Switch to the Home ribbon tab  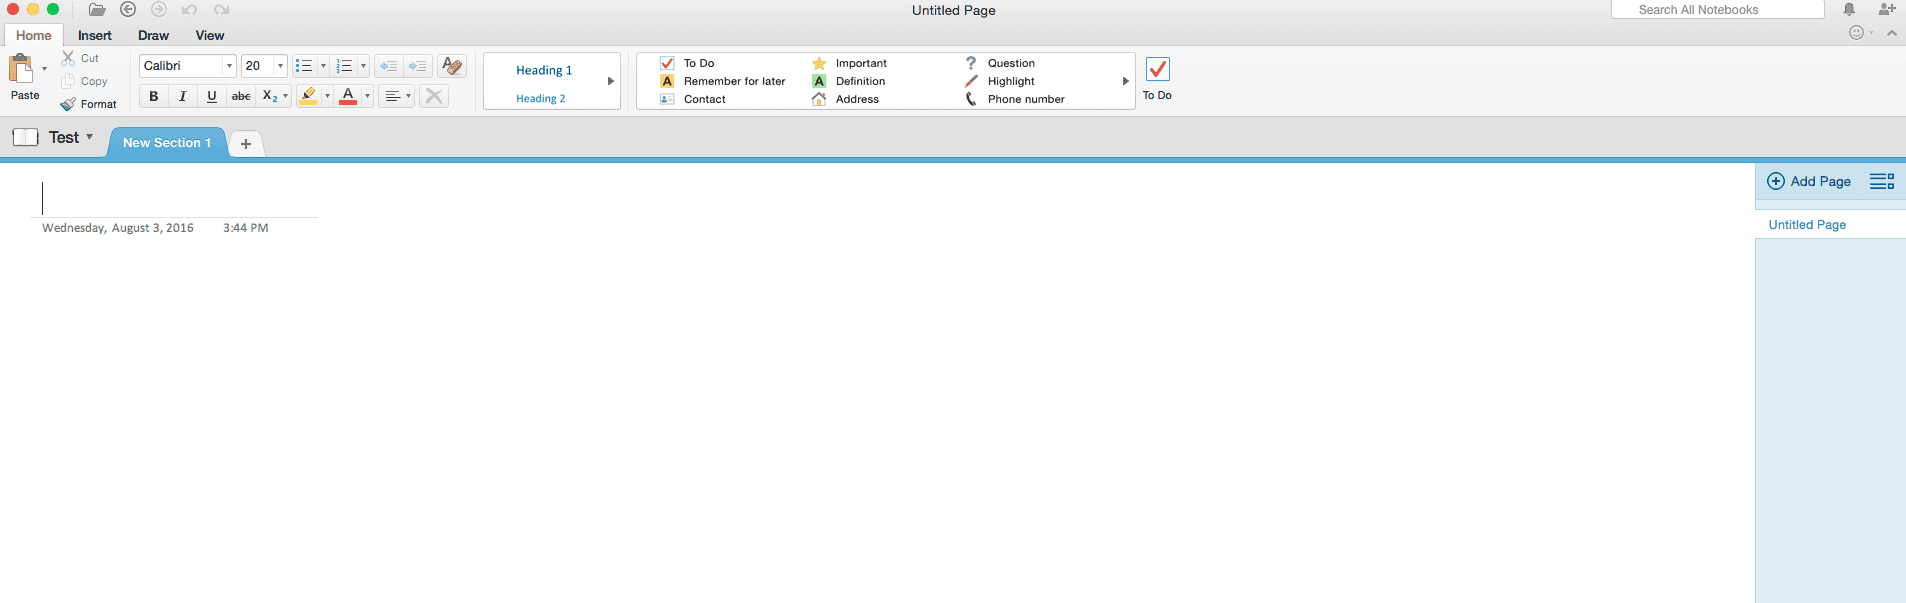click(x=33, y=35)
